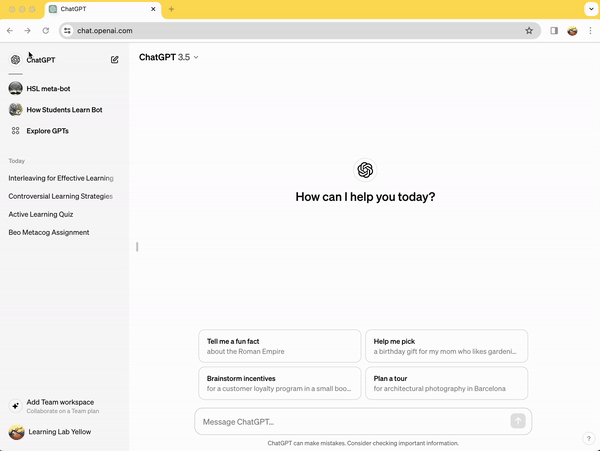Click the ChatGPT logo in sidebar
This screenshot has width=600, height=451.
pos(15,60)
